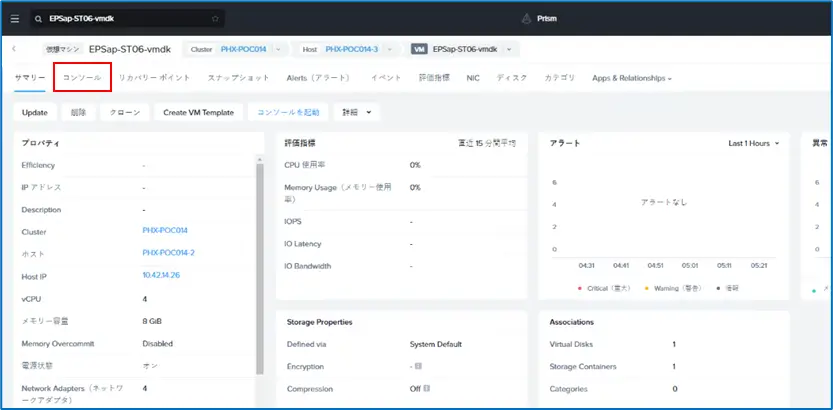This screenshot has width=833, height=410.
Task: Open the スナップショット tab
Action: pyautogui.click(x=239, y=78)
